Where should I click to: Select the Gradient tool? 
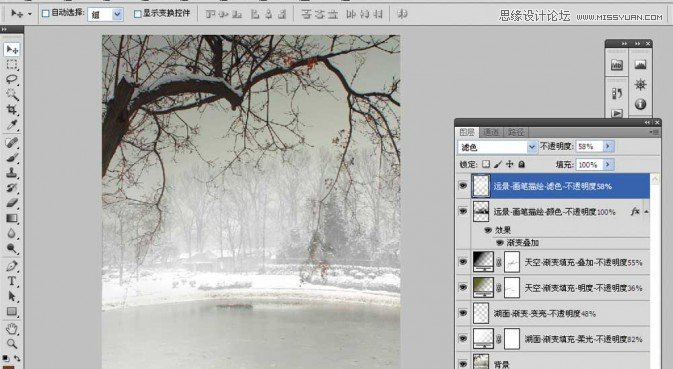12,218
